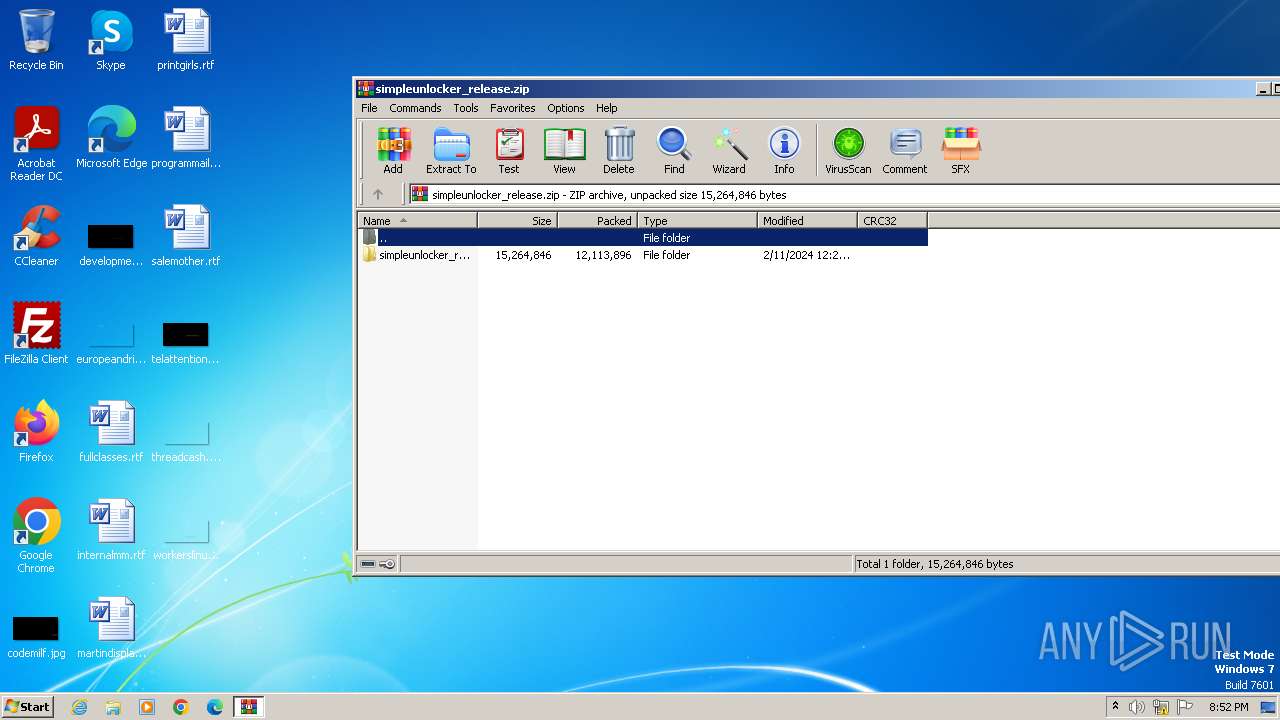The height and width of the screenshot is (720, 1280).
Task: Go up one folder level arrow
Action: 378,195
